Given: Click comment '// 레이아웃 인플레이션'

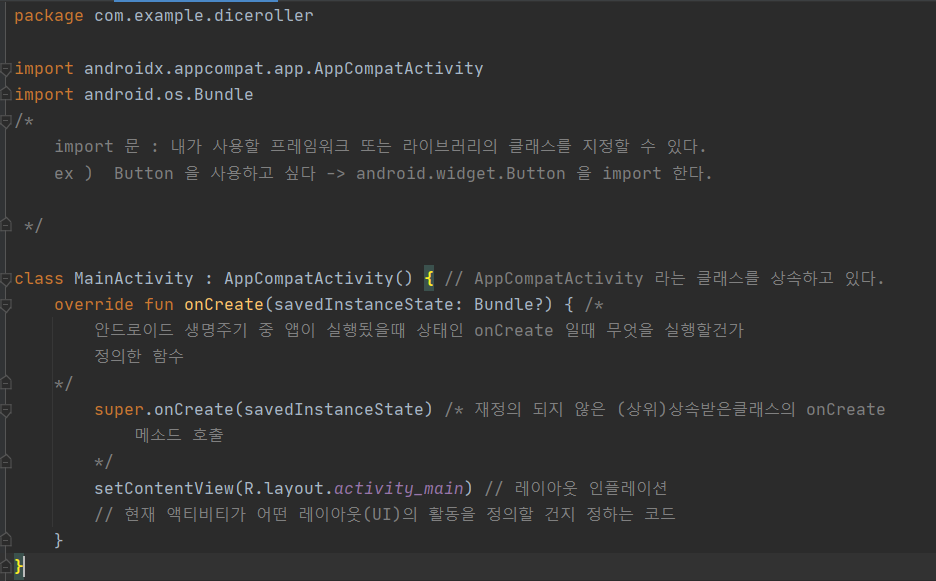Looking at the screenshot, I should tap(575, 488).
